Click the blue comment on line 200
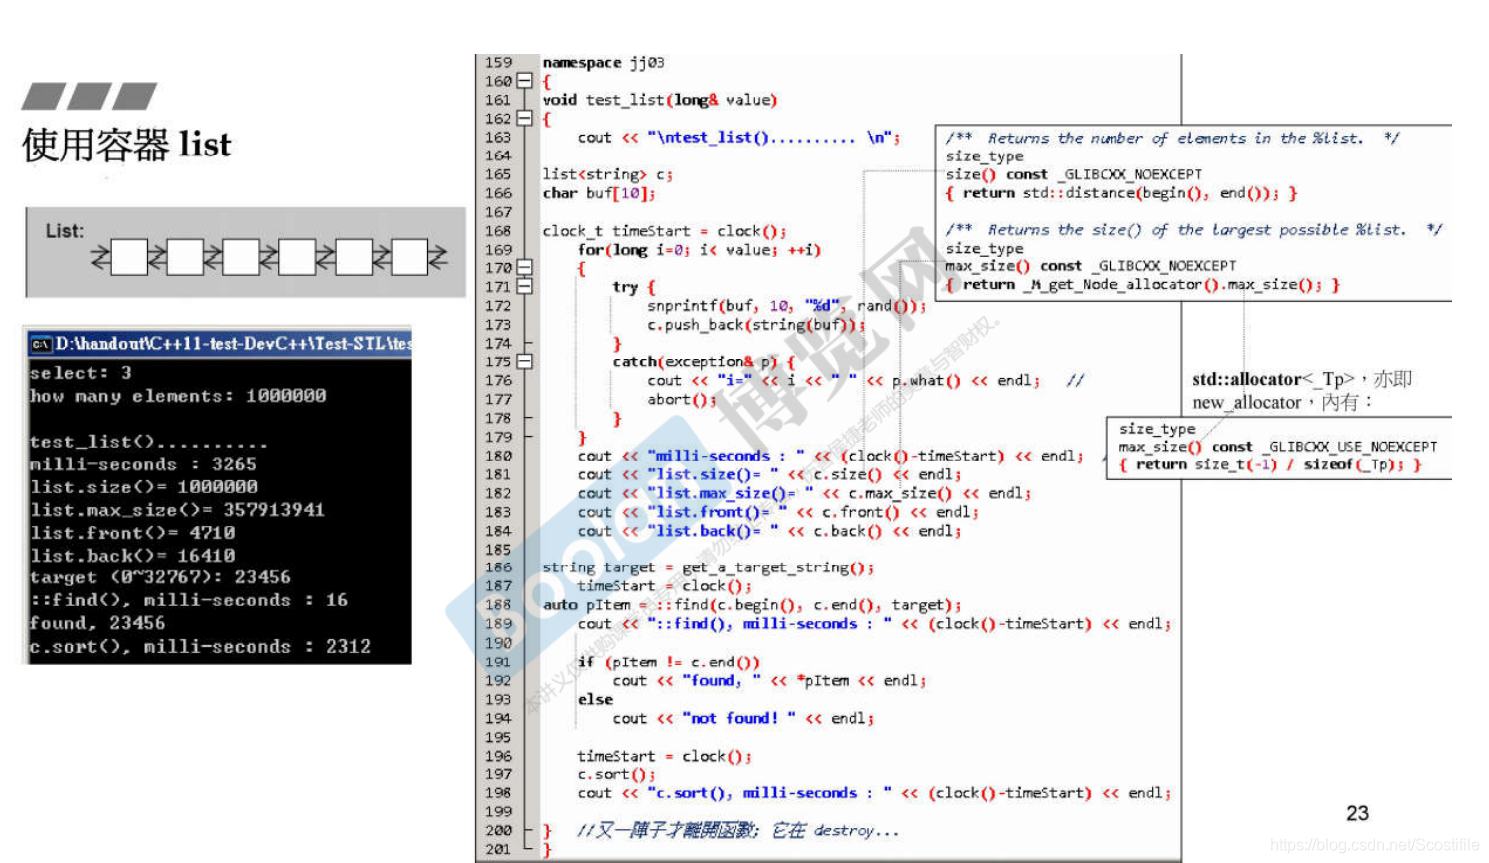The image size is (1489, 863). click(738, 831)
